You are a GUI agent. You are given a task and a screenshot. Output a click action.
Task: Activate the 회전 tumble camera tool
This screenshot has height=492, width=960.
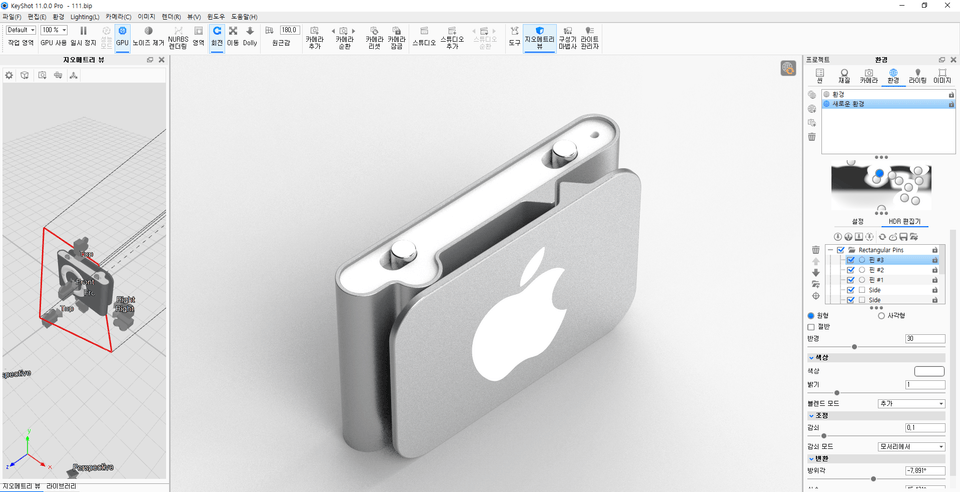[x=217, y=37]
